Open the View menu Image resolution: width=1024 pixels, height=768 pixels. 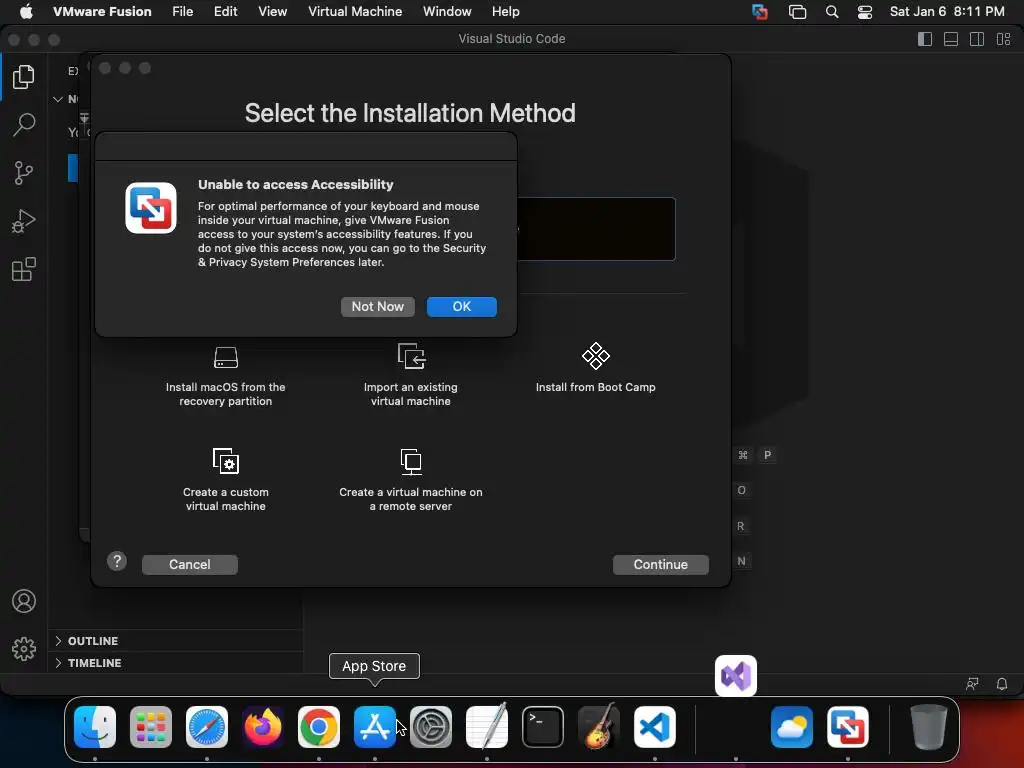[x=272, y=12]
